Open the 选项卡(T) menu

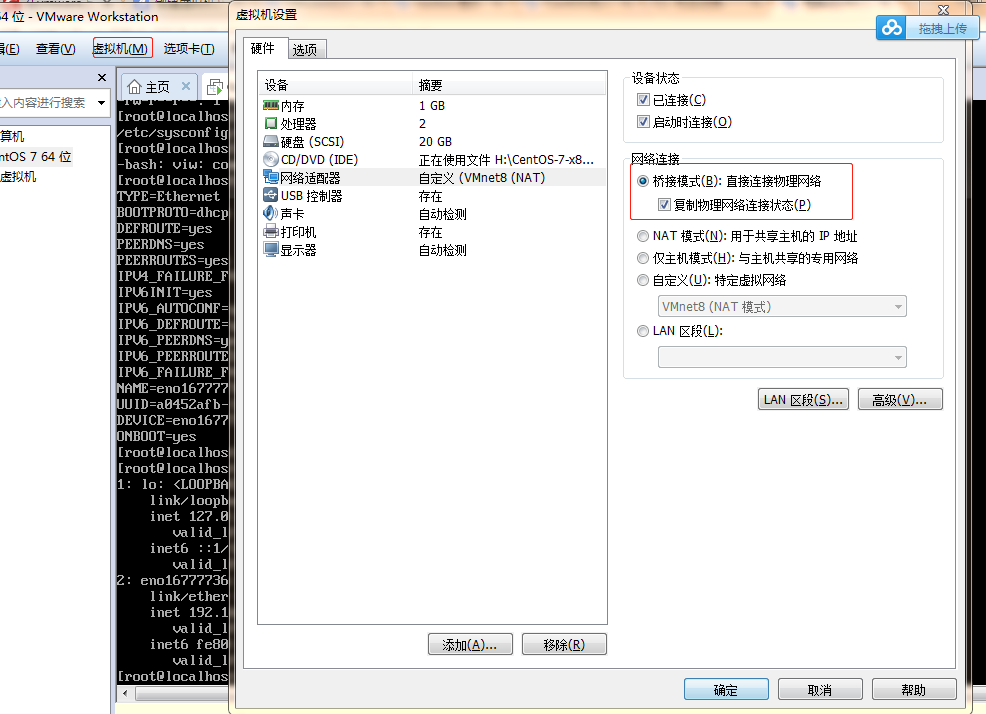coord(189,48)
